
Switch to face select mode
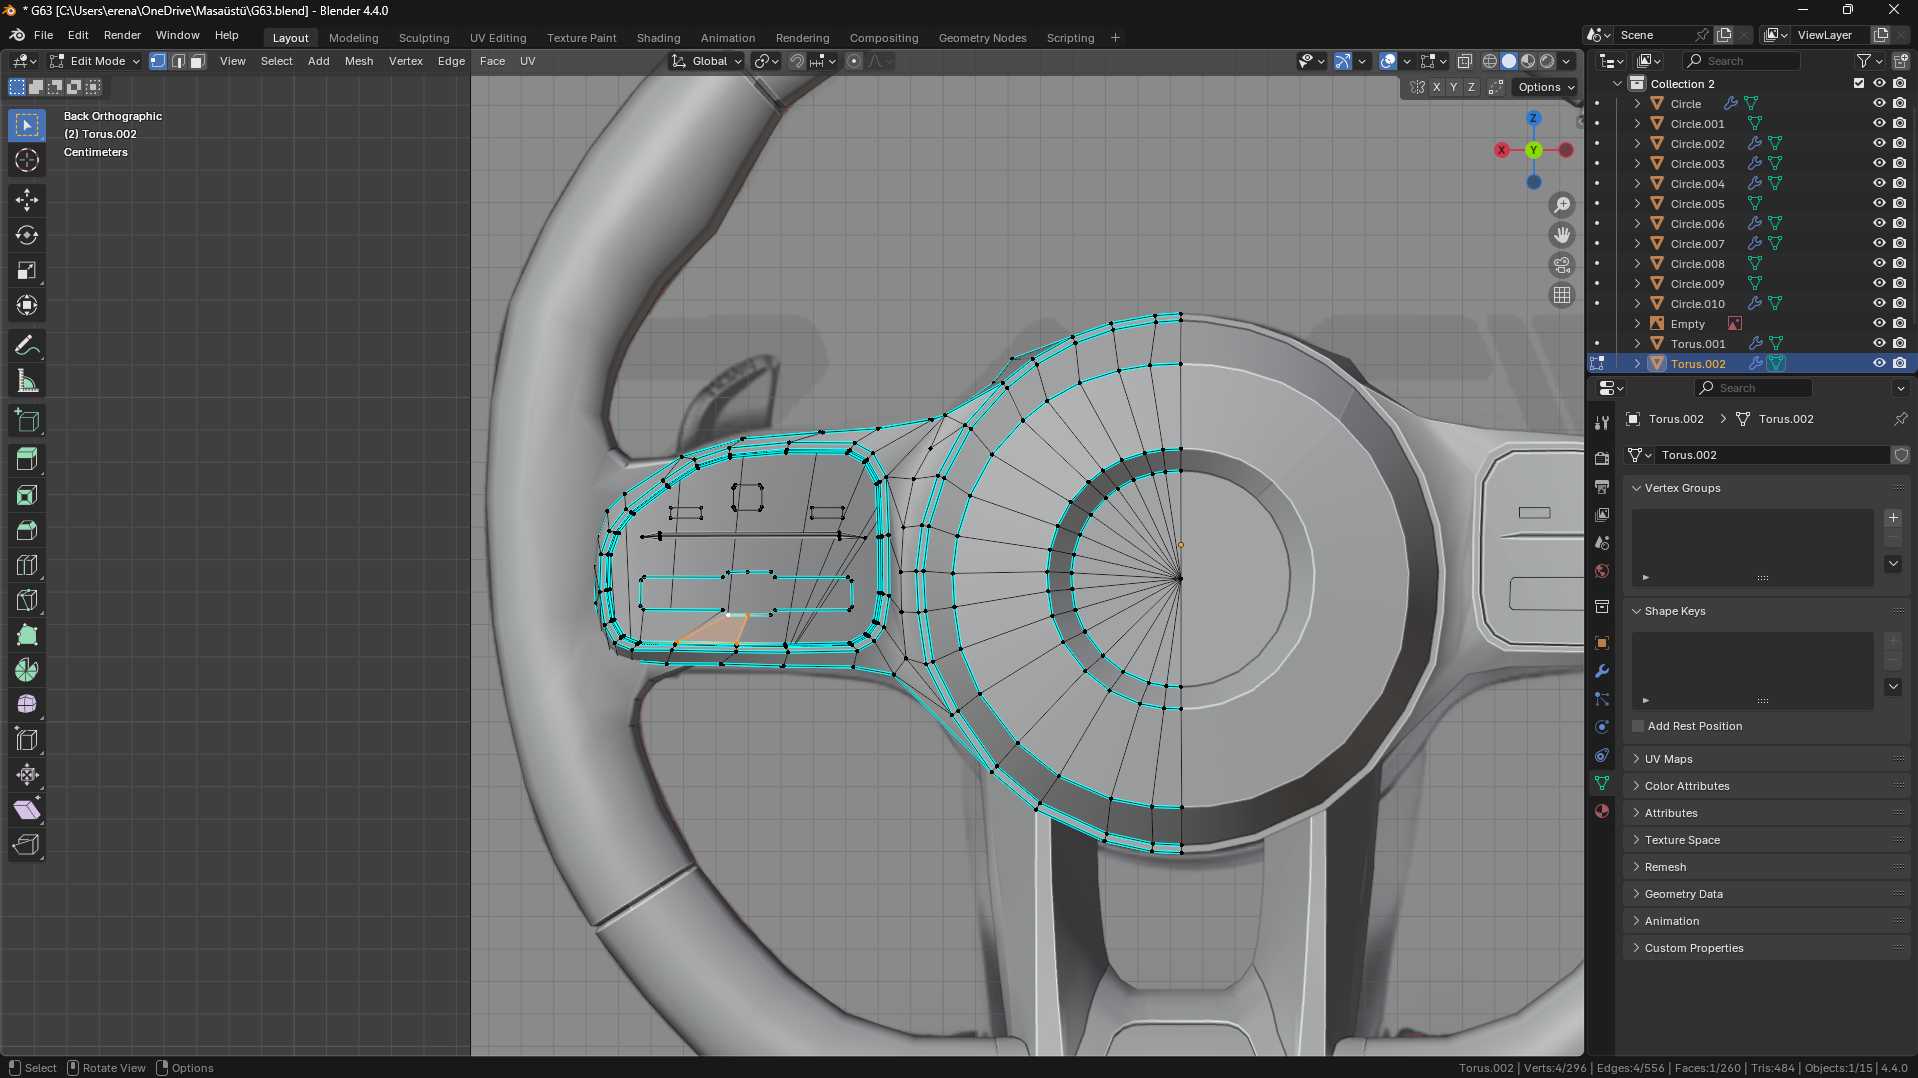click(198, 61)
